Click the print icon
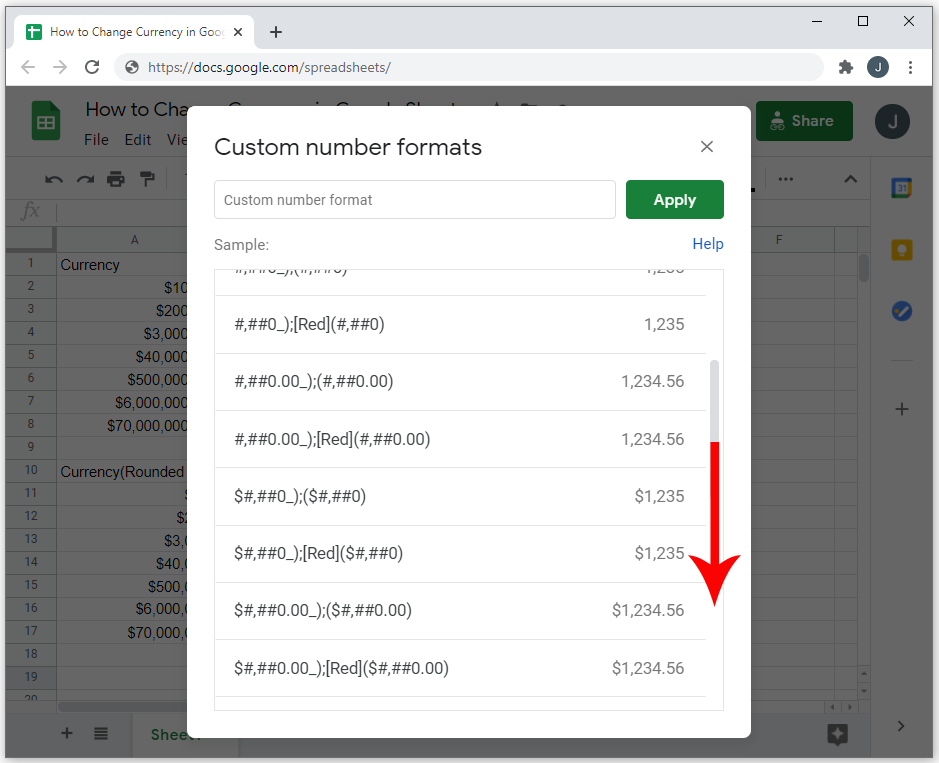Screen dimensions: 939x763 tap(116, 179)
